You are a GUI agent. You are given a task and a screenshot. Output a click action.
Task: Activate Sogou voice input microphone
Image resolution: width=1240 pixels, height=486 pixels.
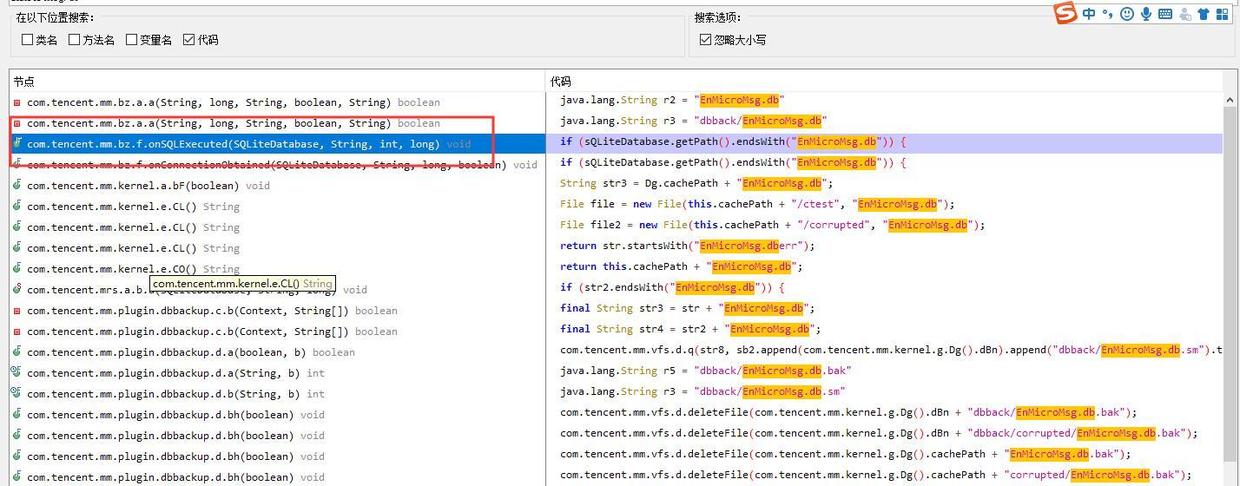[1146, 14]
